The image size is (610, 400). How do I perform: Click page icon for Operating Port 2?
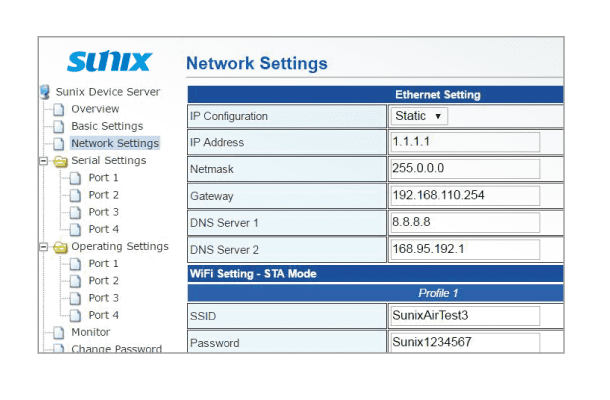click(75, 281)
